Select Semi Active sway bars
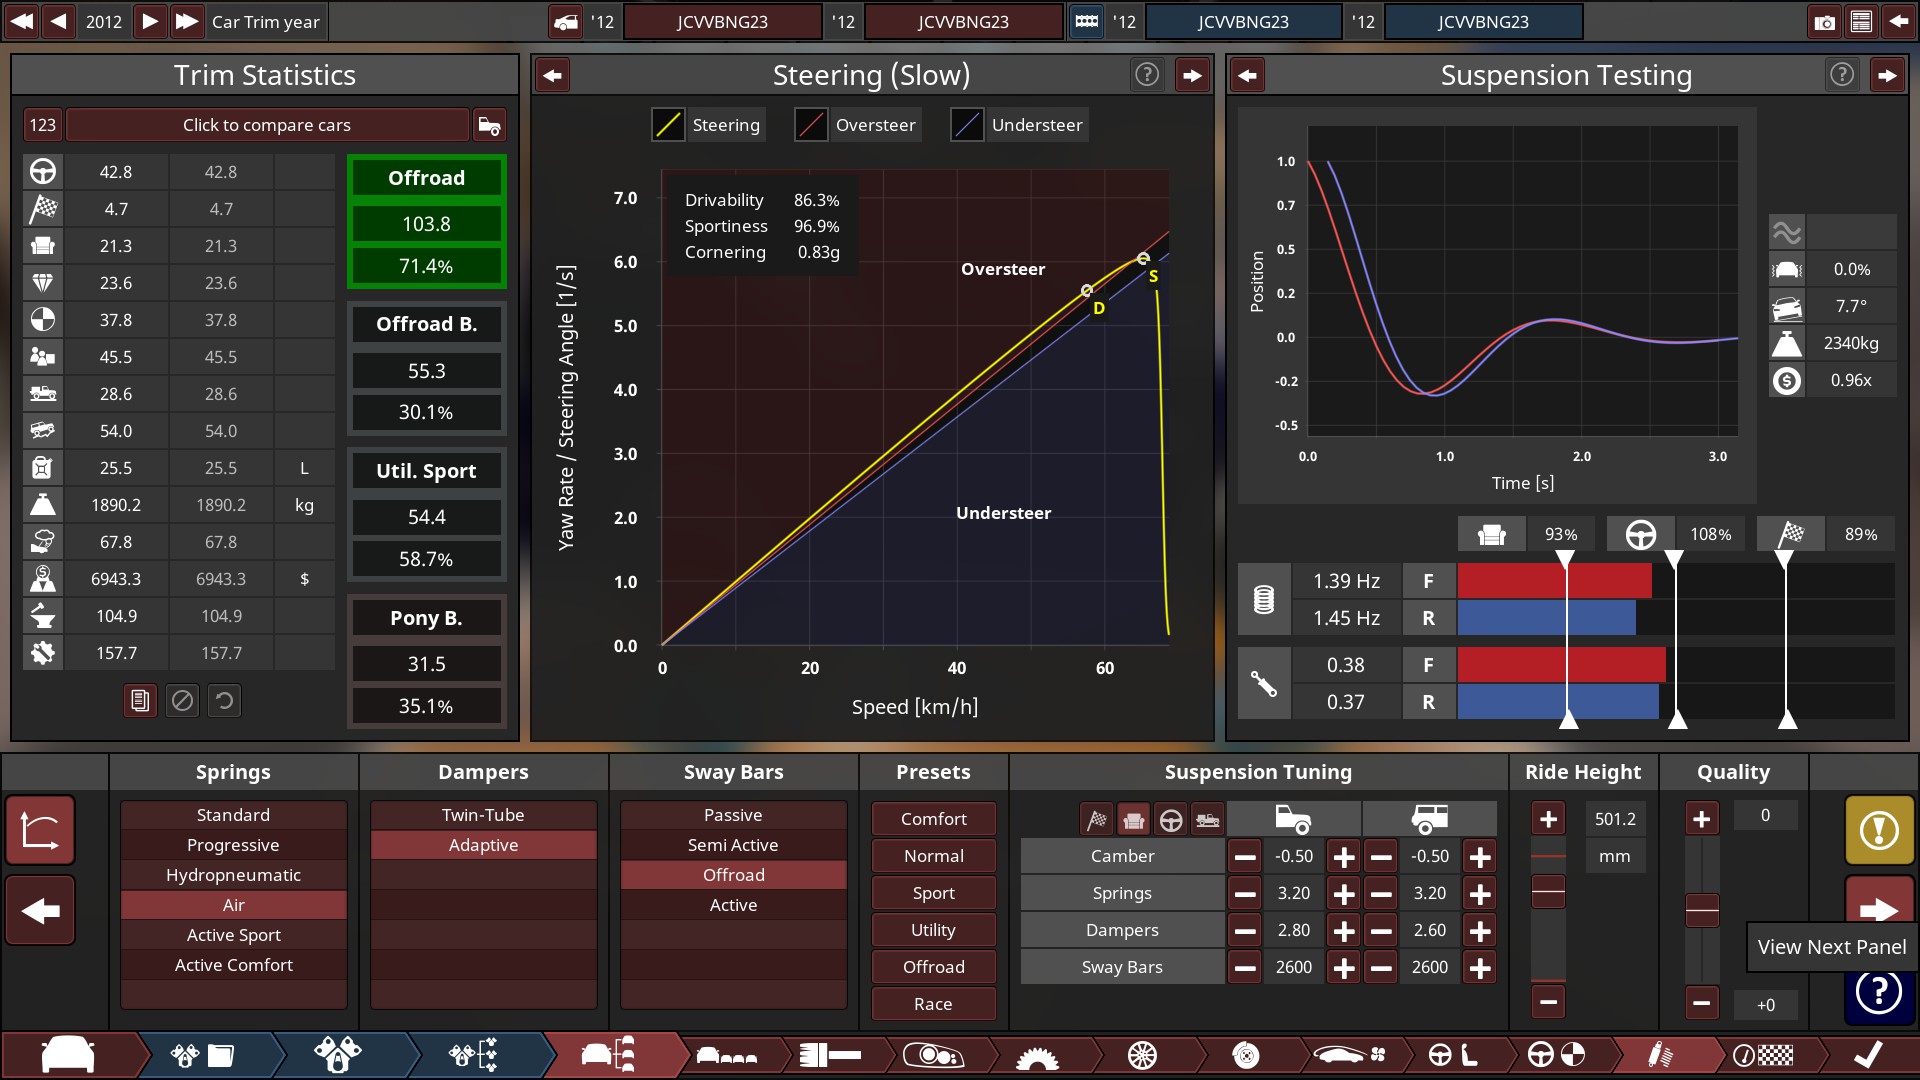Screen dimensions: 1920x1080 pos(733,845)
